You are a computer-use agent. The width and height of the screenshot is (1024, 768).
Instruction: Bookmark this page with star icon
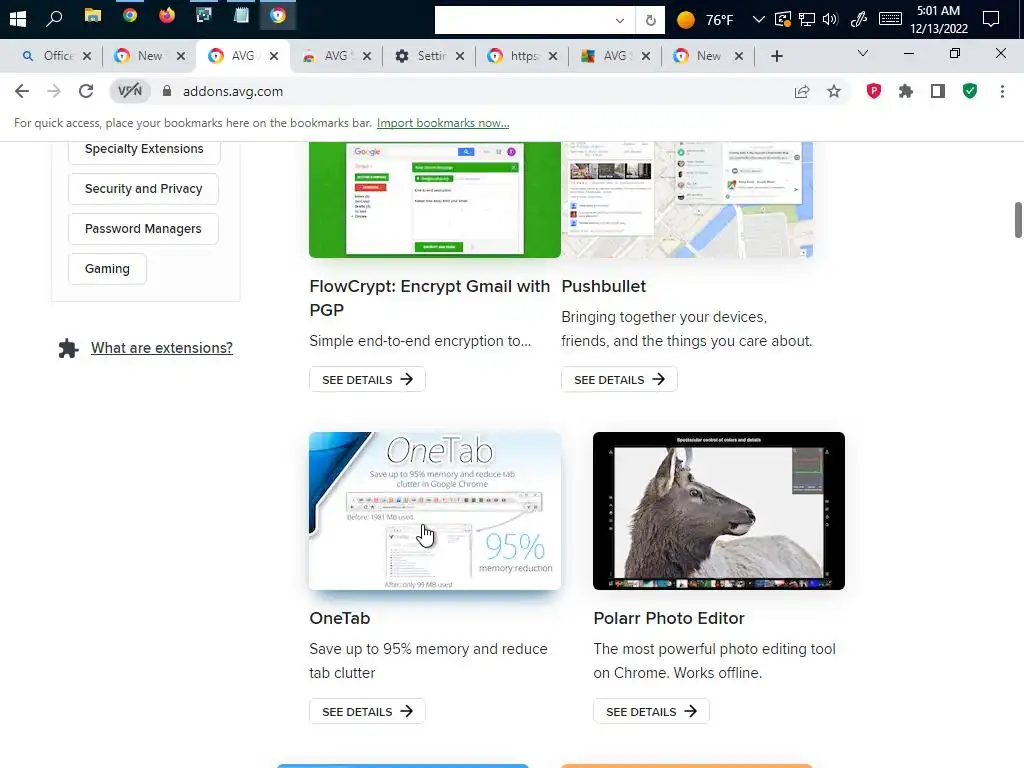point(834,91)
